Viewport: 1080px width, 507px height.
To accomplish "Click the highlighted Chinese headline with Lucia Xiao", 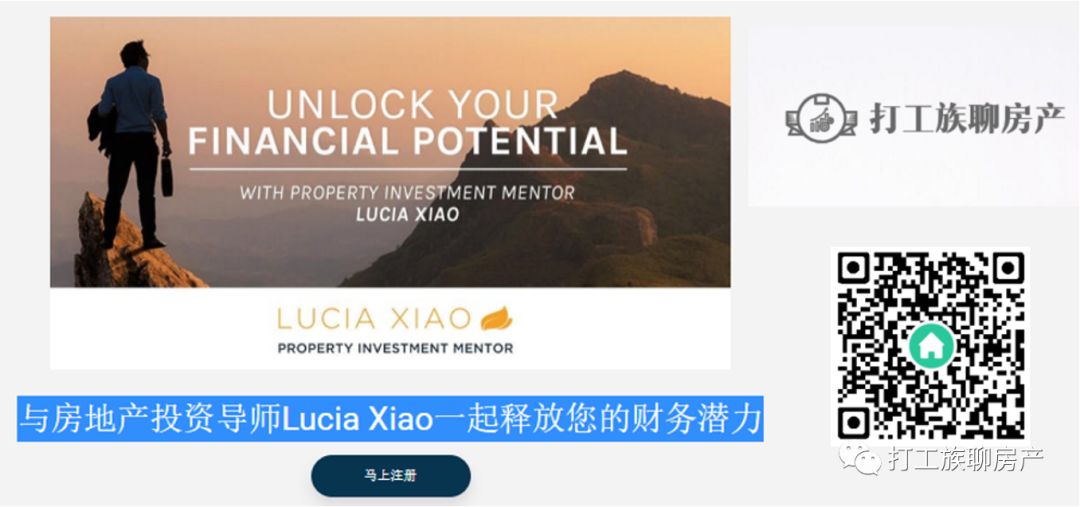I will click(x=390, y=419).
